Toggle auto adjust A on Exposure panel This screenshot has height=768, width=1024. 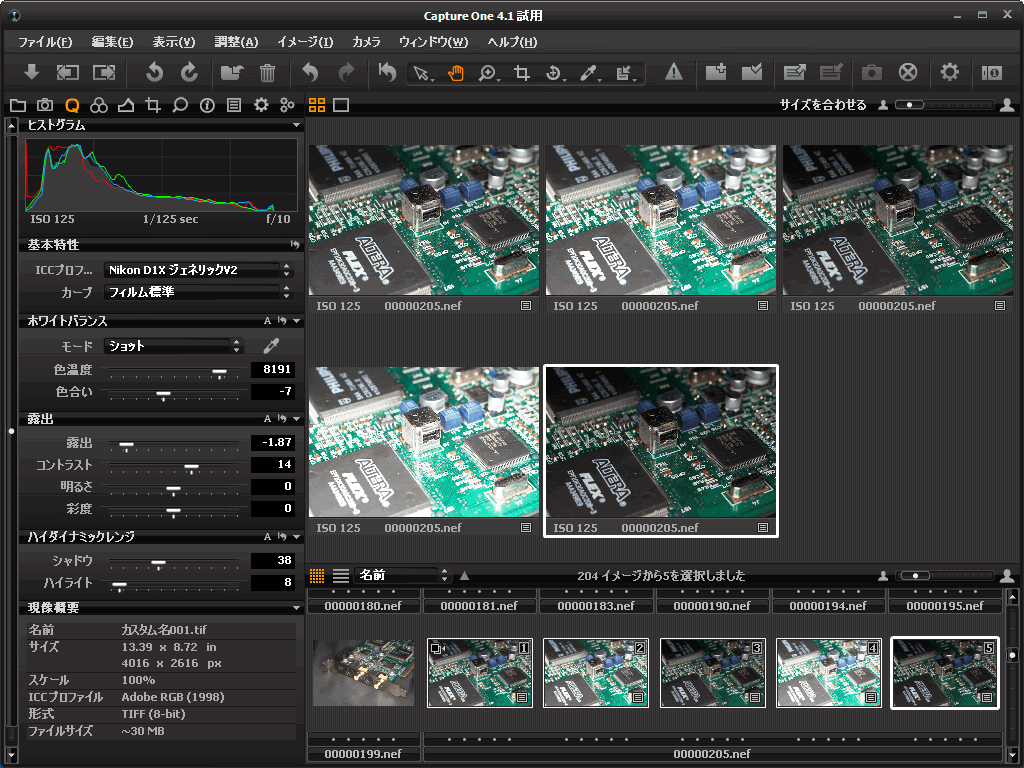click(x=267, y=419)
